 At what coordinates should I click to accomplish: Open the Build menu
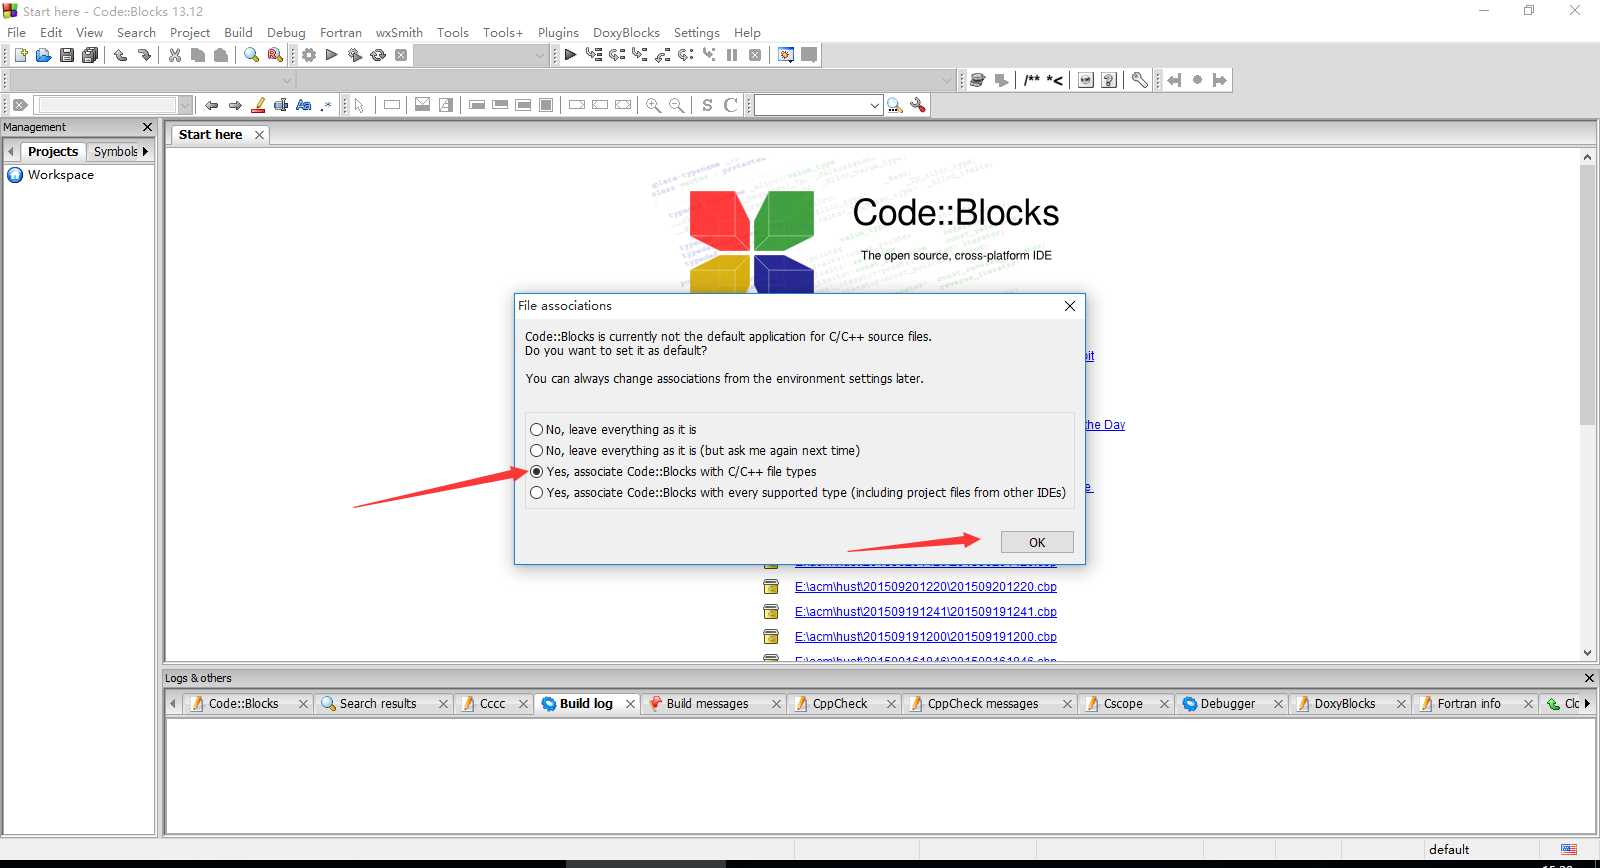pos(238,32)
